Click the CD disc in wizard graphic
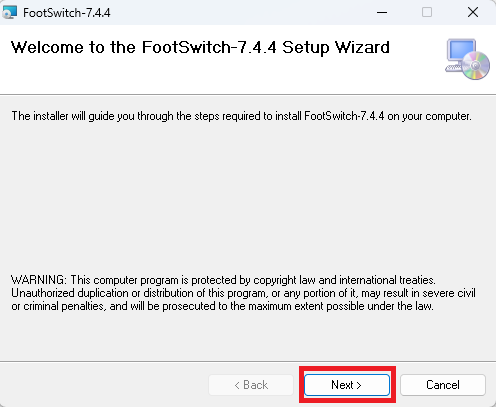496x407 pixels. [475, 65]
